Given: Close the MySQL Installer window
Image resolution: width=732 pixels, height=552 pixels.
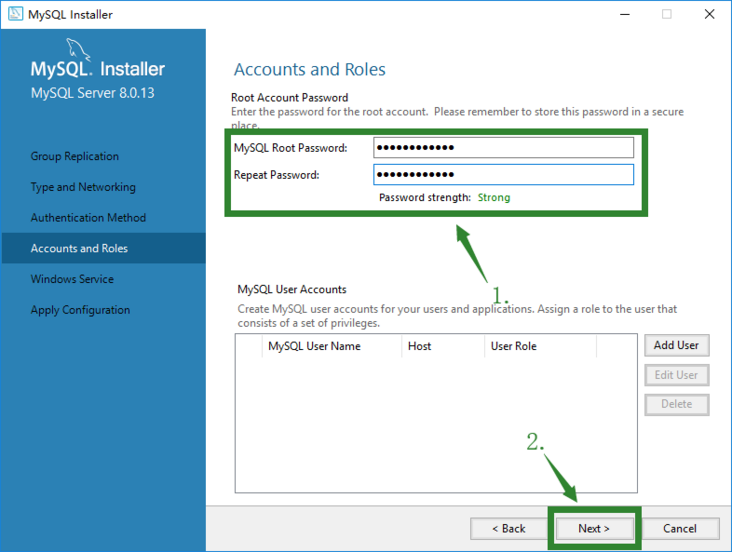Looking at the screenshot, I should click(x=709, y=14).
